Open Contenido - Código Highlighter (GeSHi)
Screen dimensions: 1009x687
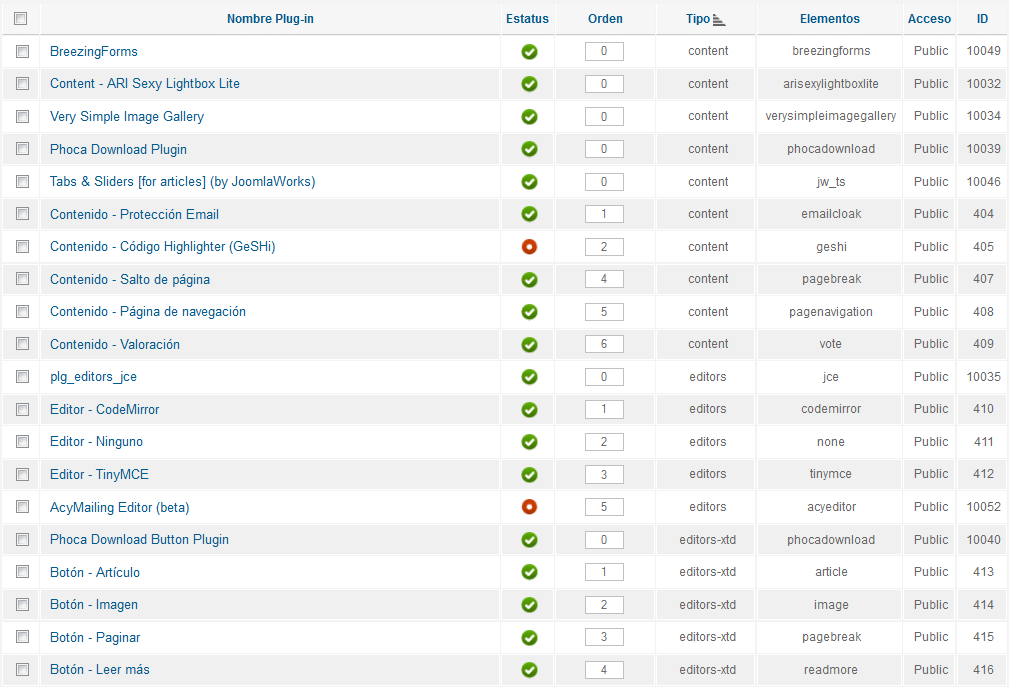coord(163,246)
